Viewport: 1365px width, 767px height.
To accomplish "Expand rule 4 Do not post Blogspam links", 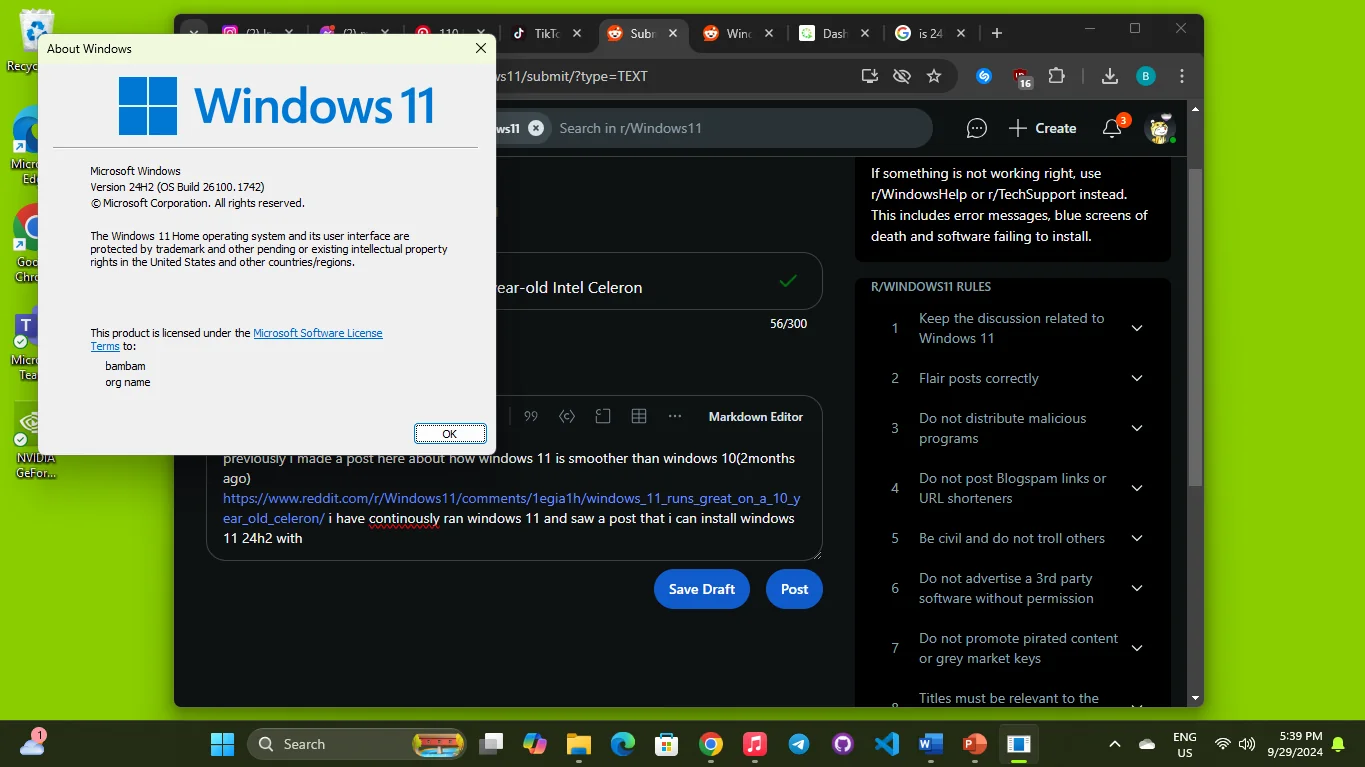I will coord(1136,488).
